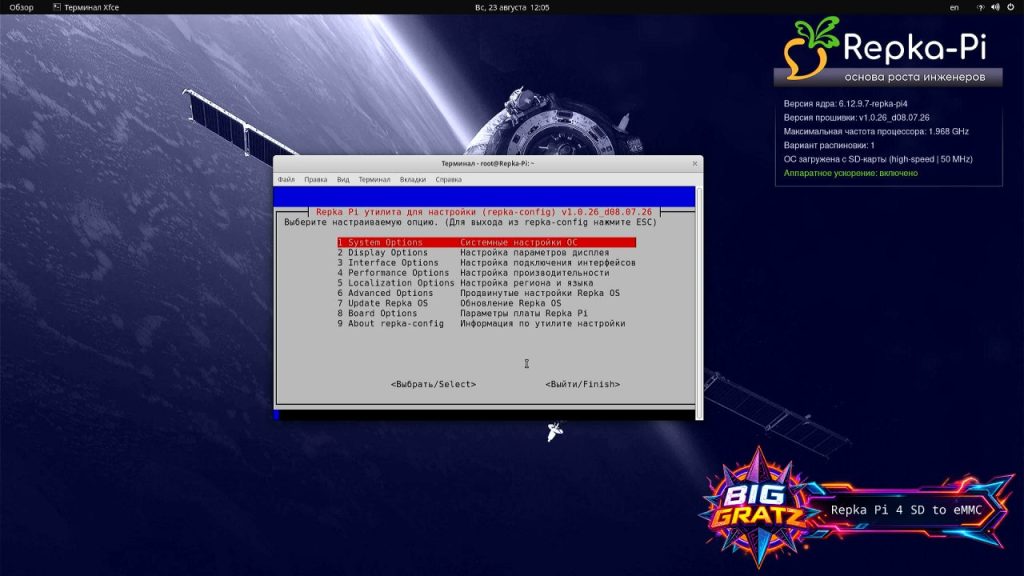Select the 1 System Options entry

pyautogui.click(x=487, y=242)
